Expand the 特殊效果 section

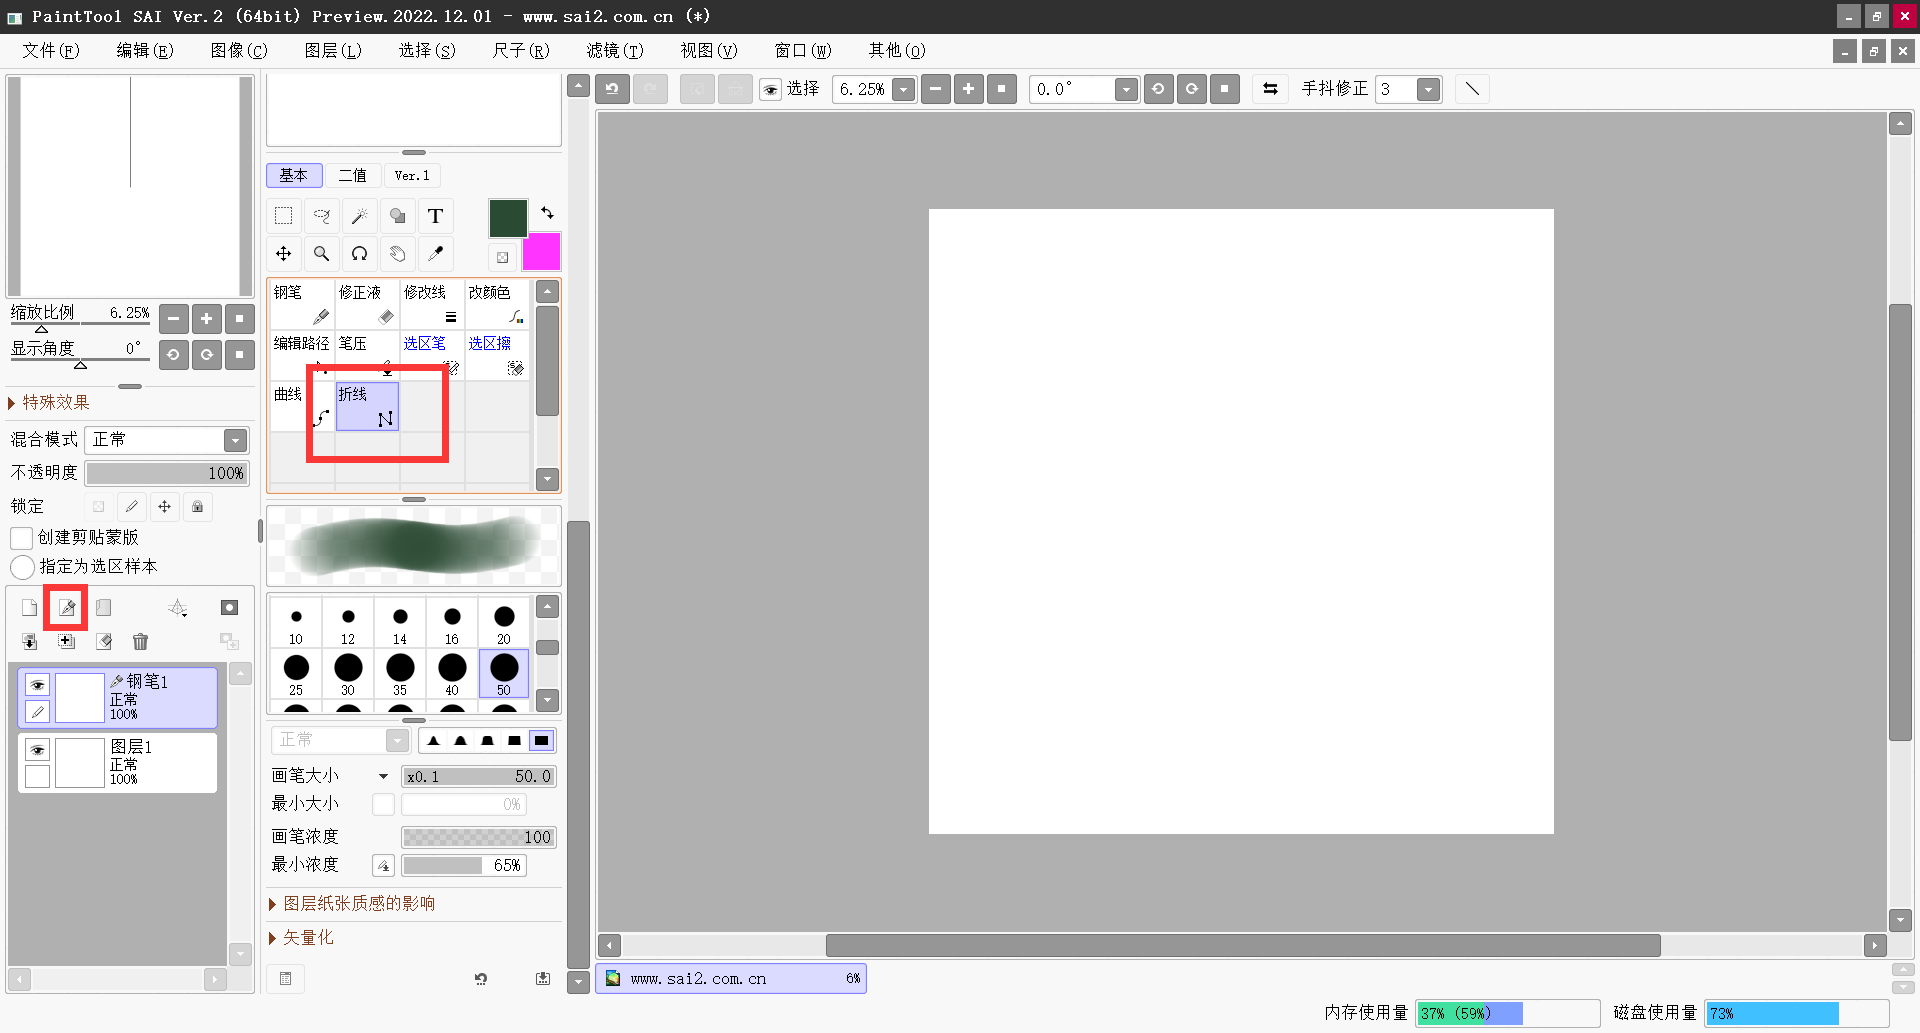coord(50,402)
